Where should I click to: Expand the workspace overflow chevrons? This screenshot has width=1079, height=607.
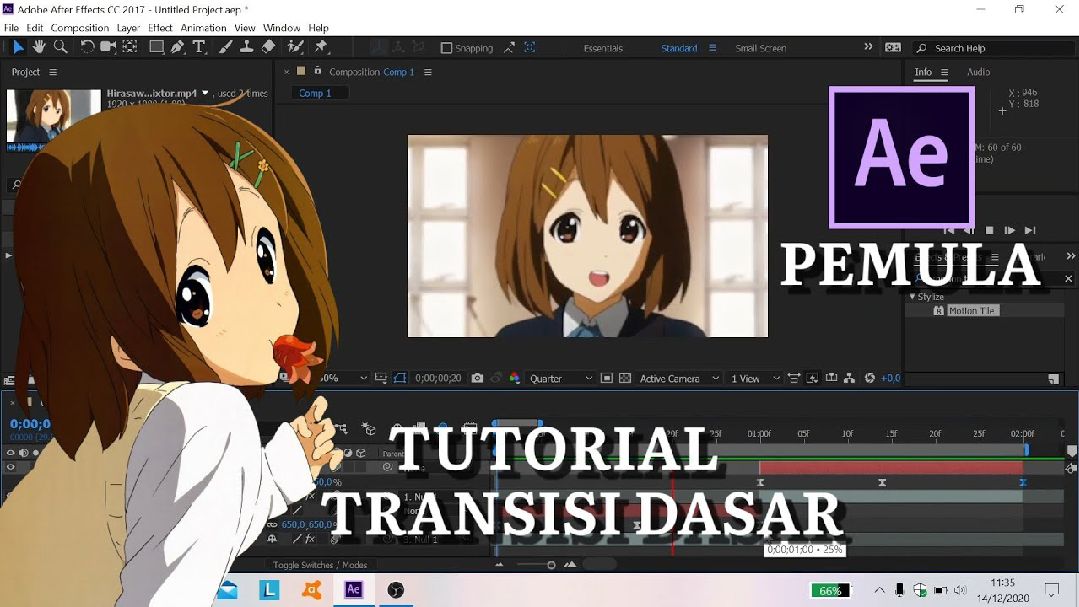pyautogui.click(x=868, y=47)
